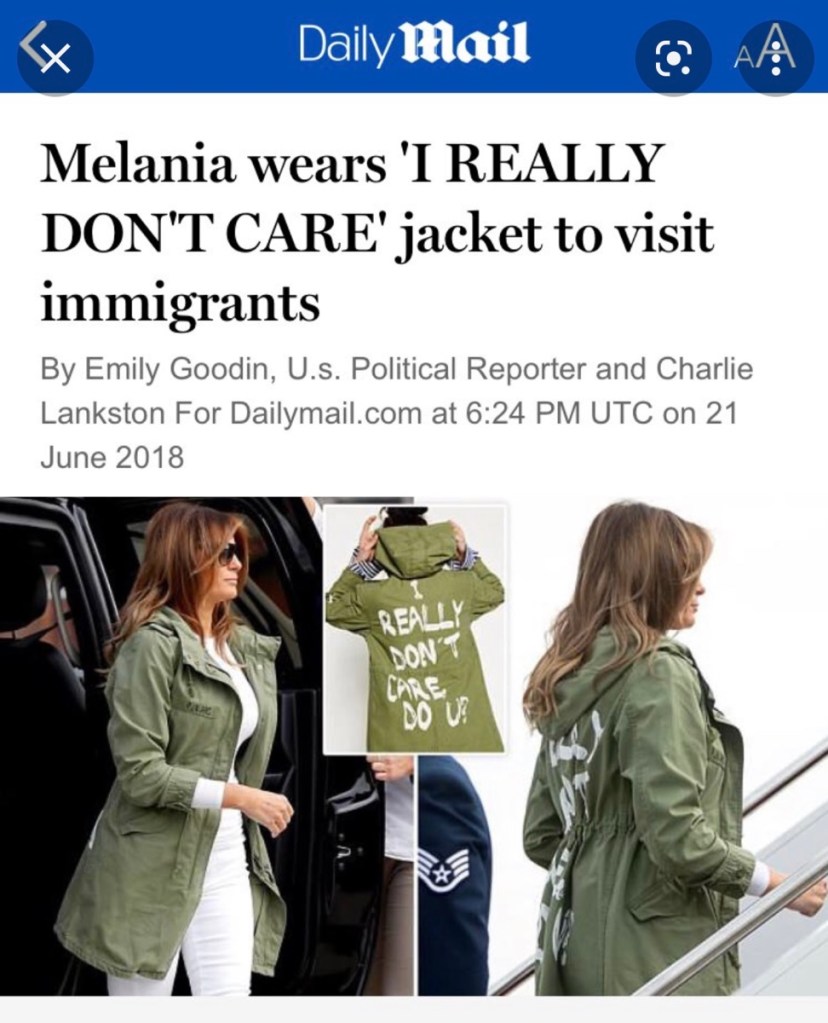828x1023 pixels.
Task: Open the inset green jacket back photo
Action: point(415,629)
